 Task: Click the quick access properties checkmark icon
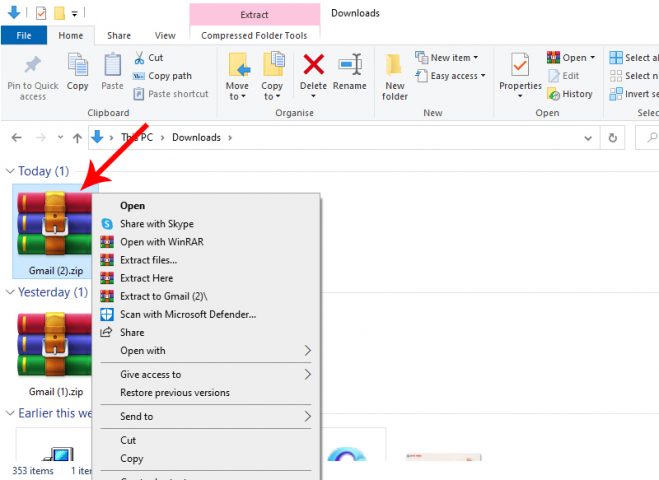pyautogui.click(x=41, y=13)
